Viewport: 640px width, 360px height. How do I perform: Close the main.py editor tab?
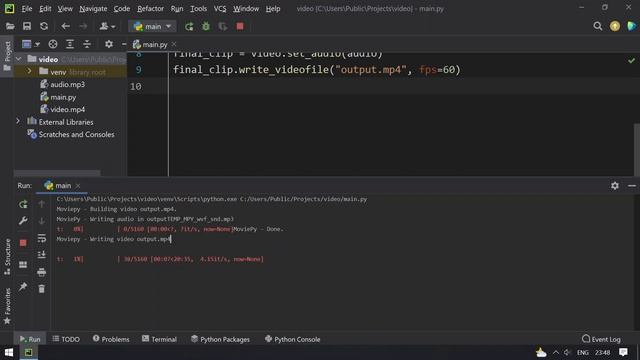pyautogui.click(x=174, y=44)
